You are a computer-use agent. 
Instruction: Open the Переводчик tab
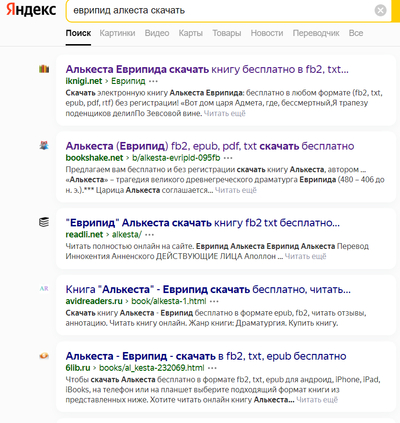coord(316,33)
